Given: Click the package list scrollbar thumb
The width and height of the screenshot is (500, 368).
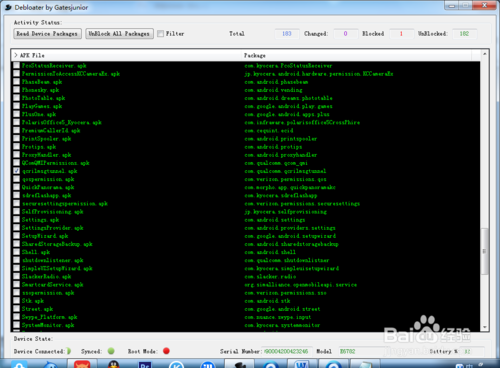Looking at the screenshot, I should coord(485,251).
